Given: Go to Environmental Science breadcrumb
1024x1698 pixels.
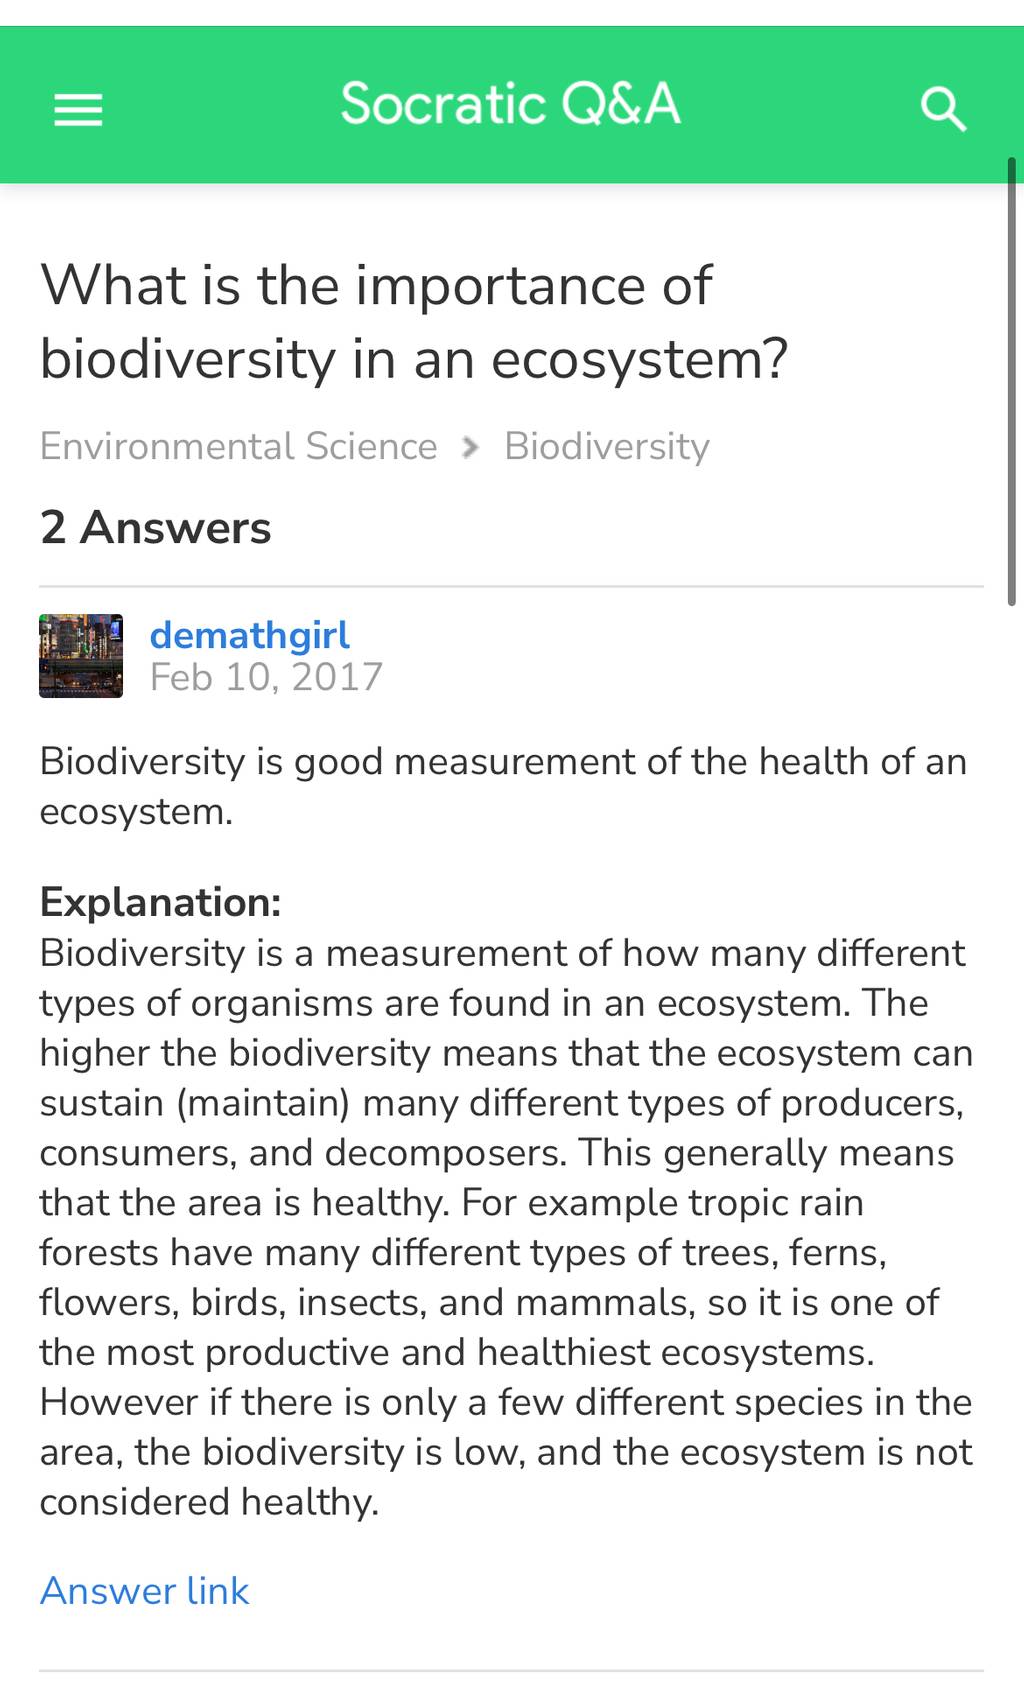Looking at the screenshot, I should [x=238, y=446].
